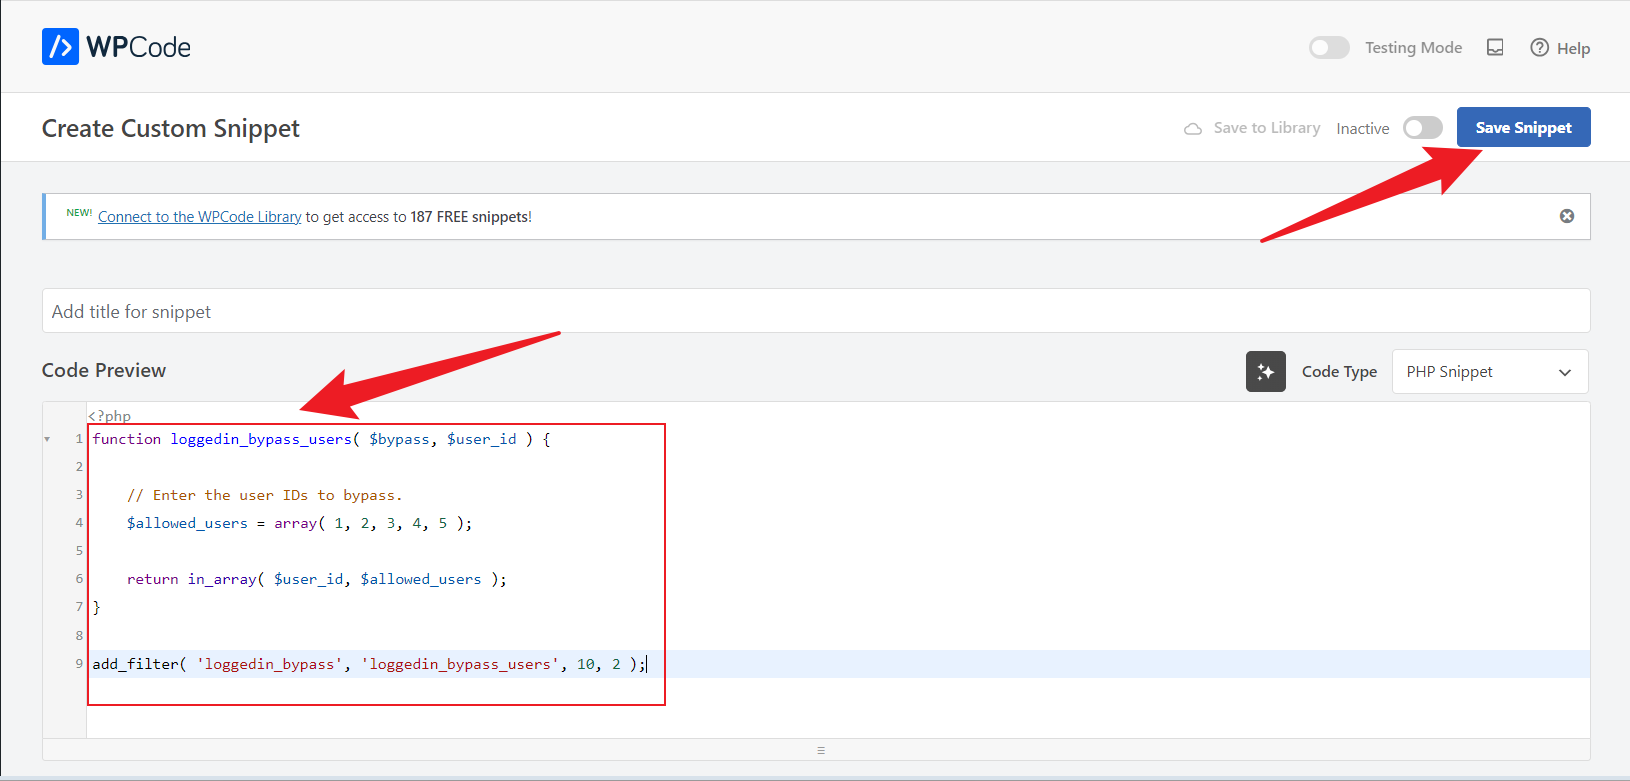Open Connect to the WPCode Library link
The image size is (1630, 781).
(199, 217)
